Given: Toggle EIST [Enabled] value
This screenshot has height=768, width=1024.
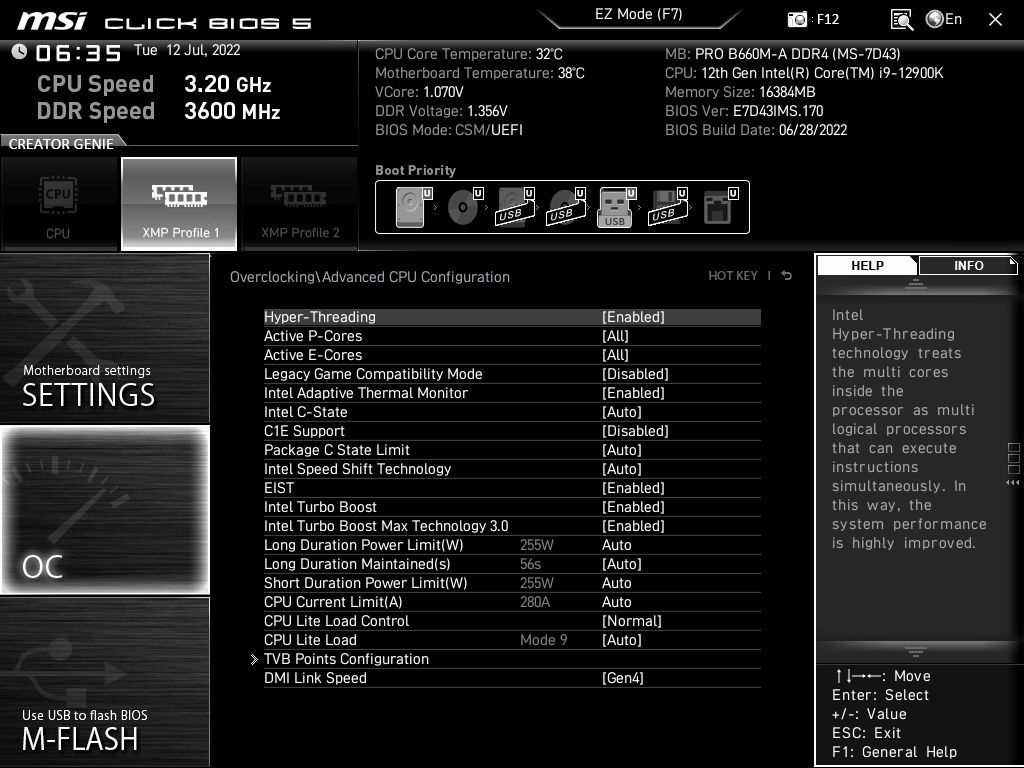Looking at the screenshot, I should 633,487.
